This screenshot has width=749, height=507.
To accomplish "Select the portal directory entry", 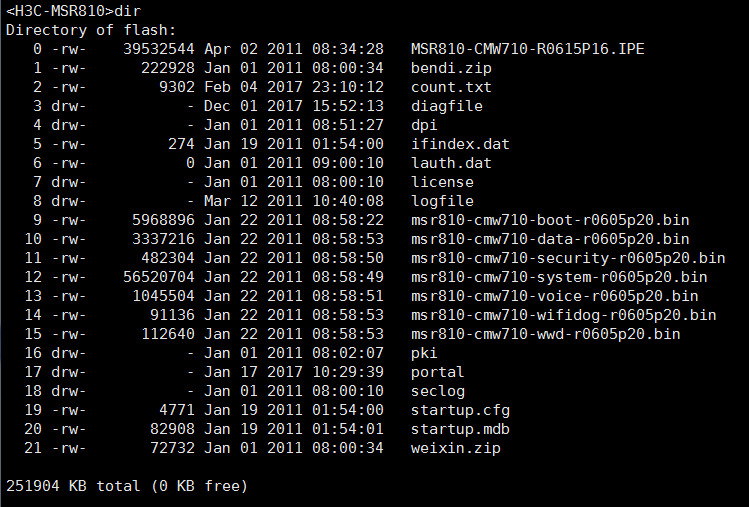I will (x=438, y=372).
